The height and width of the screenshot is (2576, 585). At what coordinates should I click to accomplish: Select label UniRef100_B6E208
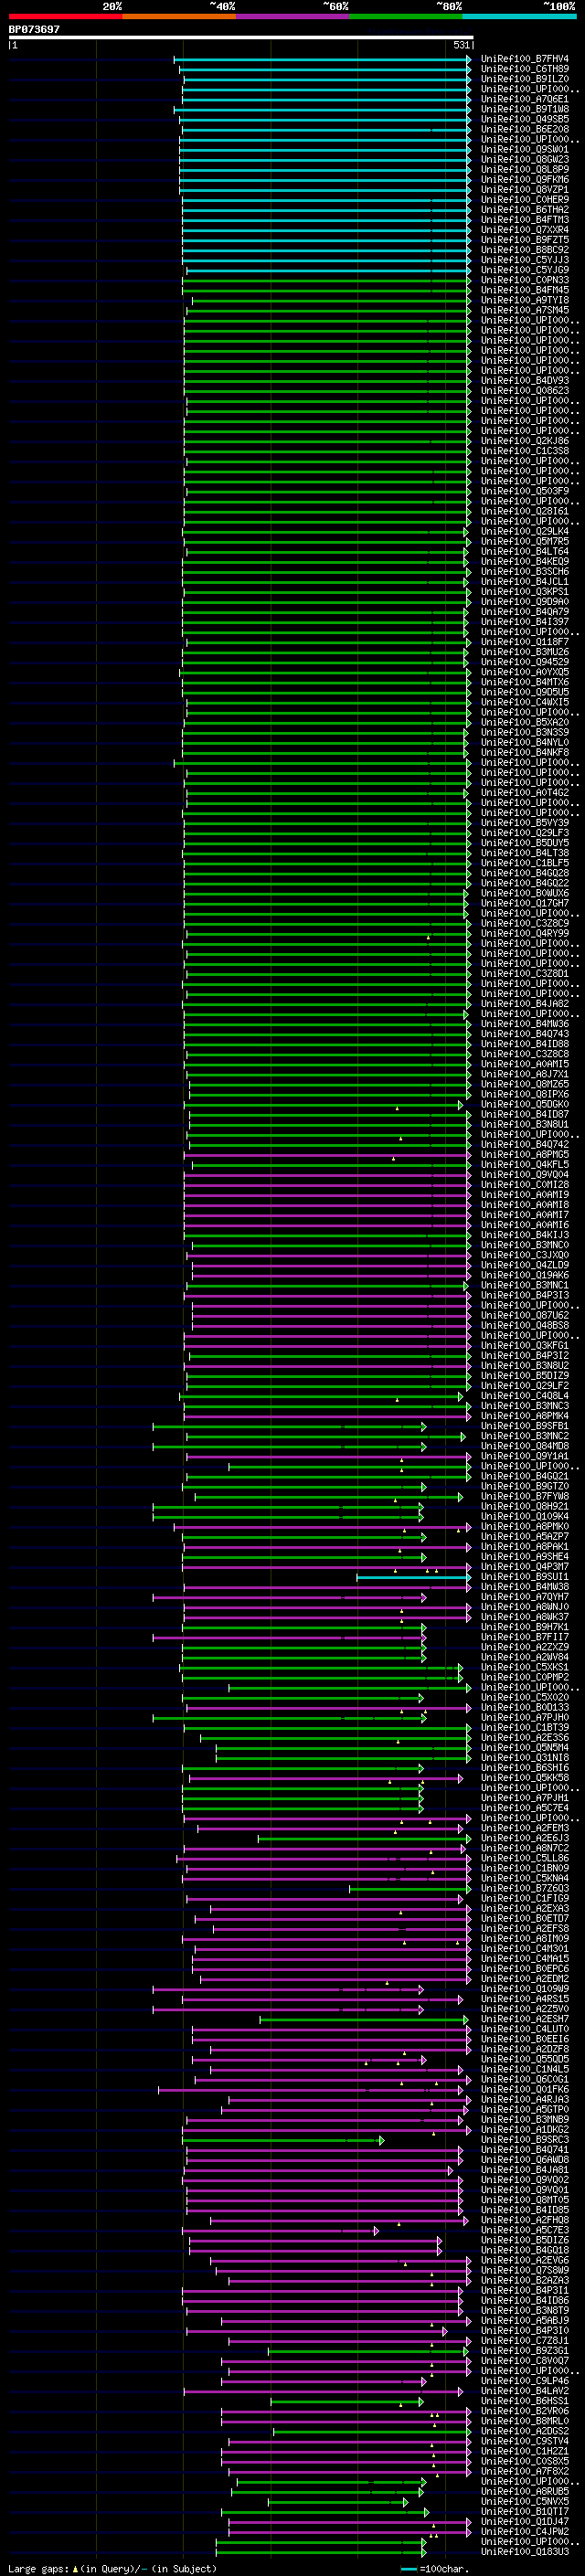tap(524, 129)
